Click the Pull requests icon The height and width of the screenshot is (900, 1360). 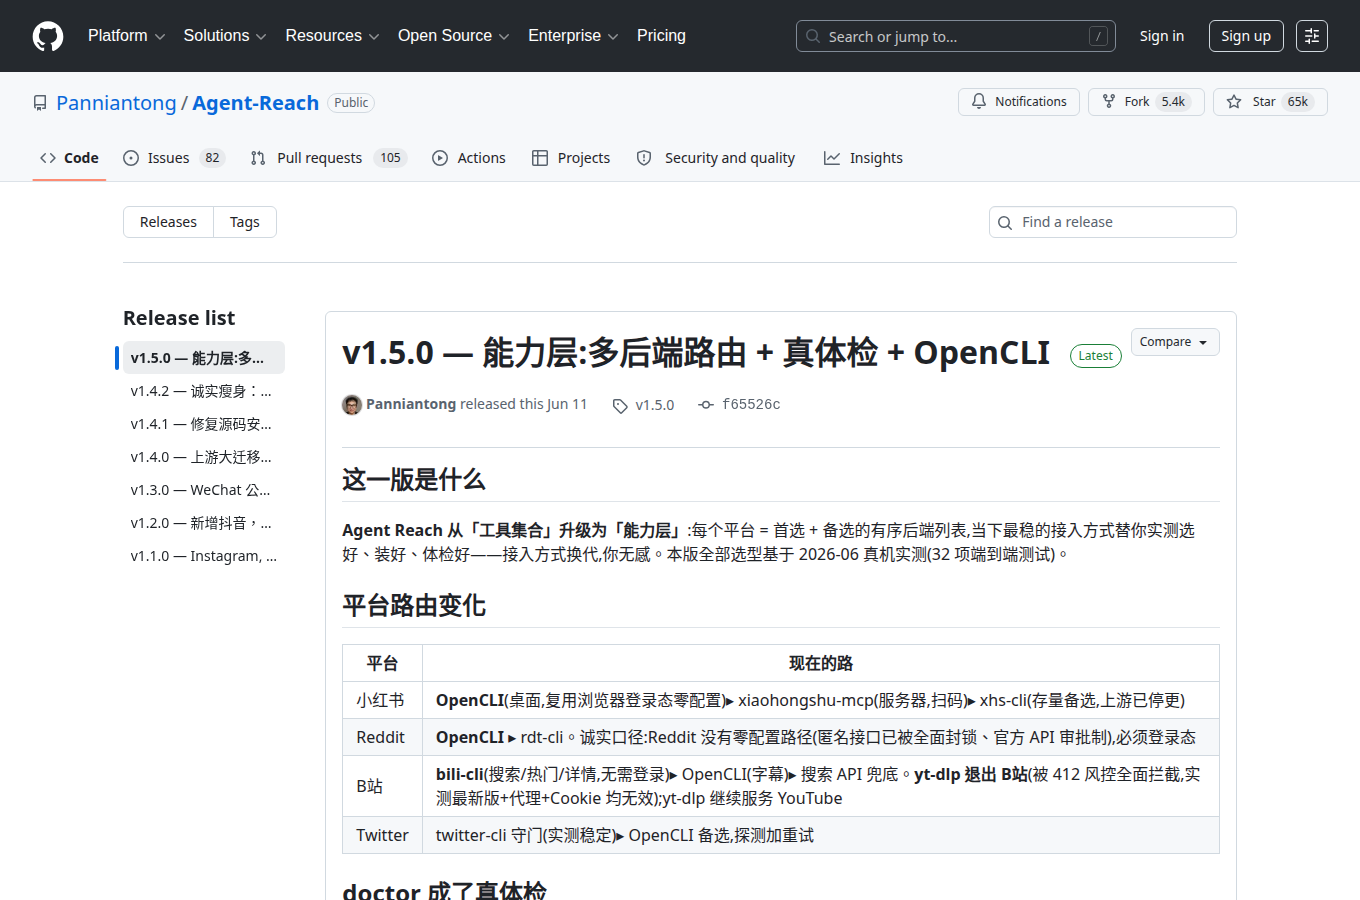point(258,158)
